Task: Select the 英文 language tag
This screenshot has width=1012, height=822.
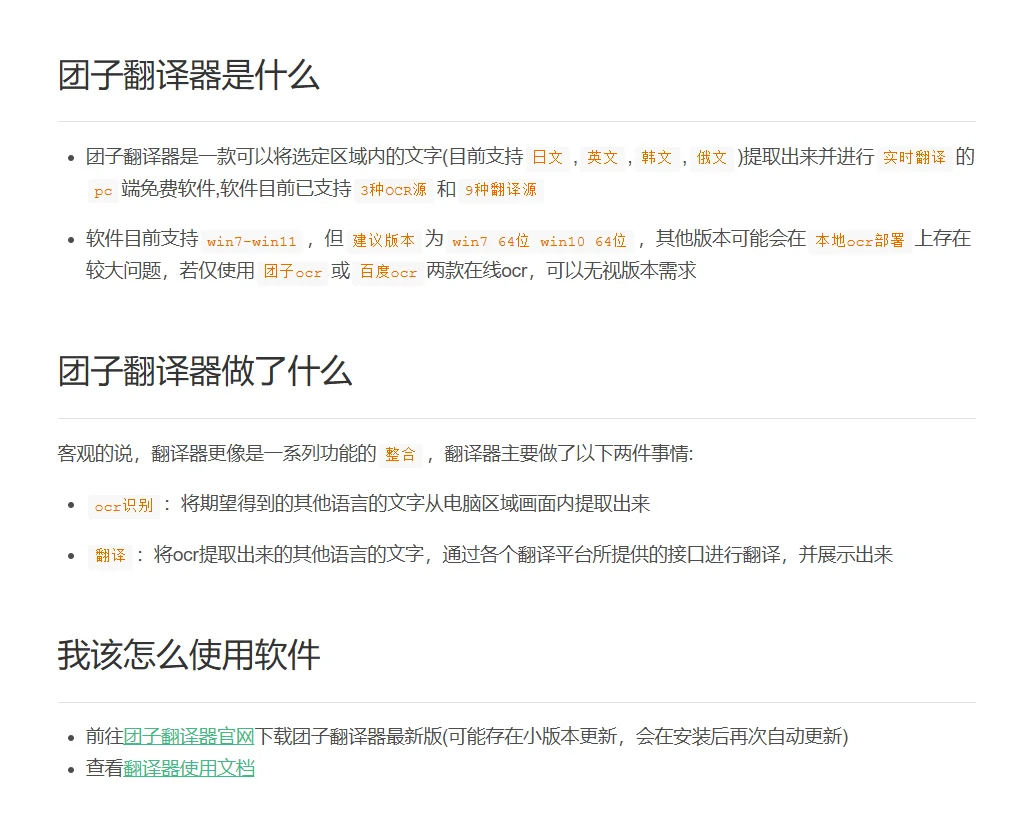Action: 603,157
